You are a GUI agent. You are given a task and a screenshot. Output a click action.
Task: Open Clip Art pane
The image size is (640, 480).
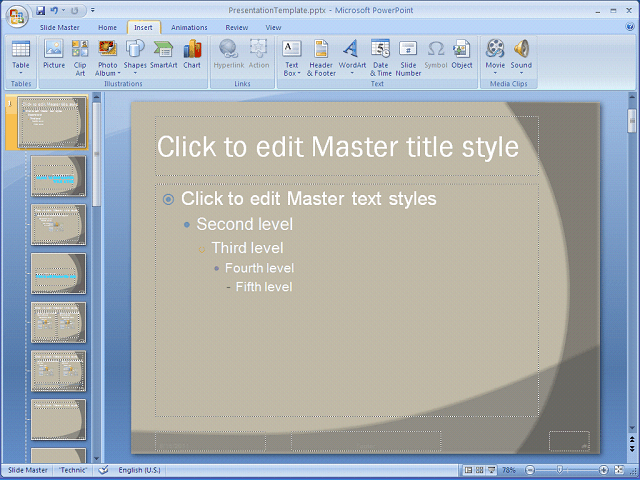tap(80, 57)
